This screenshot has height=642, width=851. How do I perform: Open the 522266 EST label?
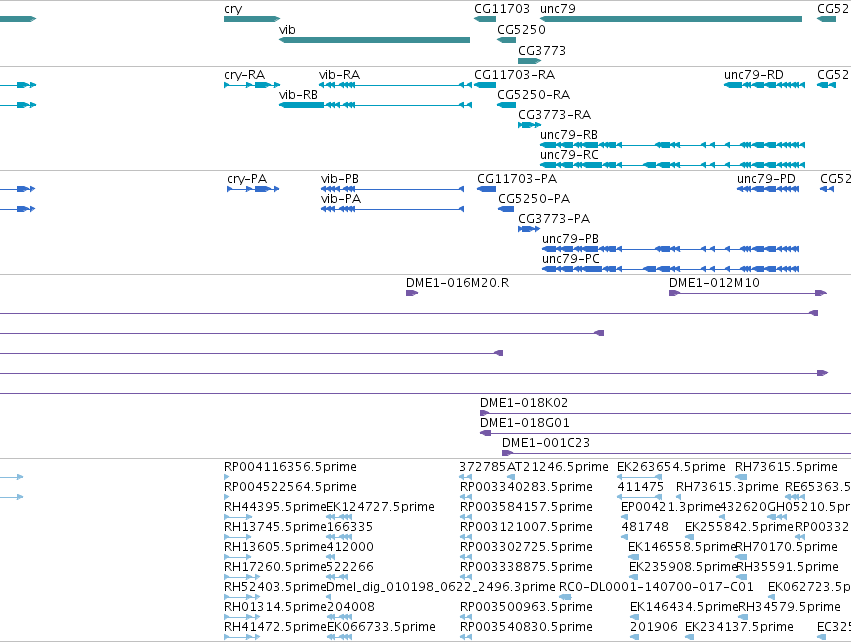(x=350, y=567)
